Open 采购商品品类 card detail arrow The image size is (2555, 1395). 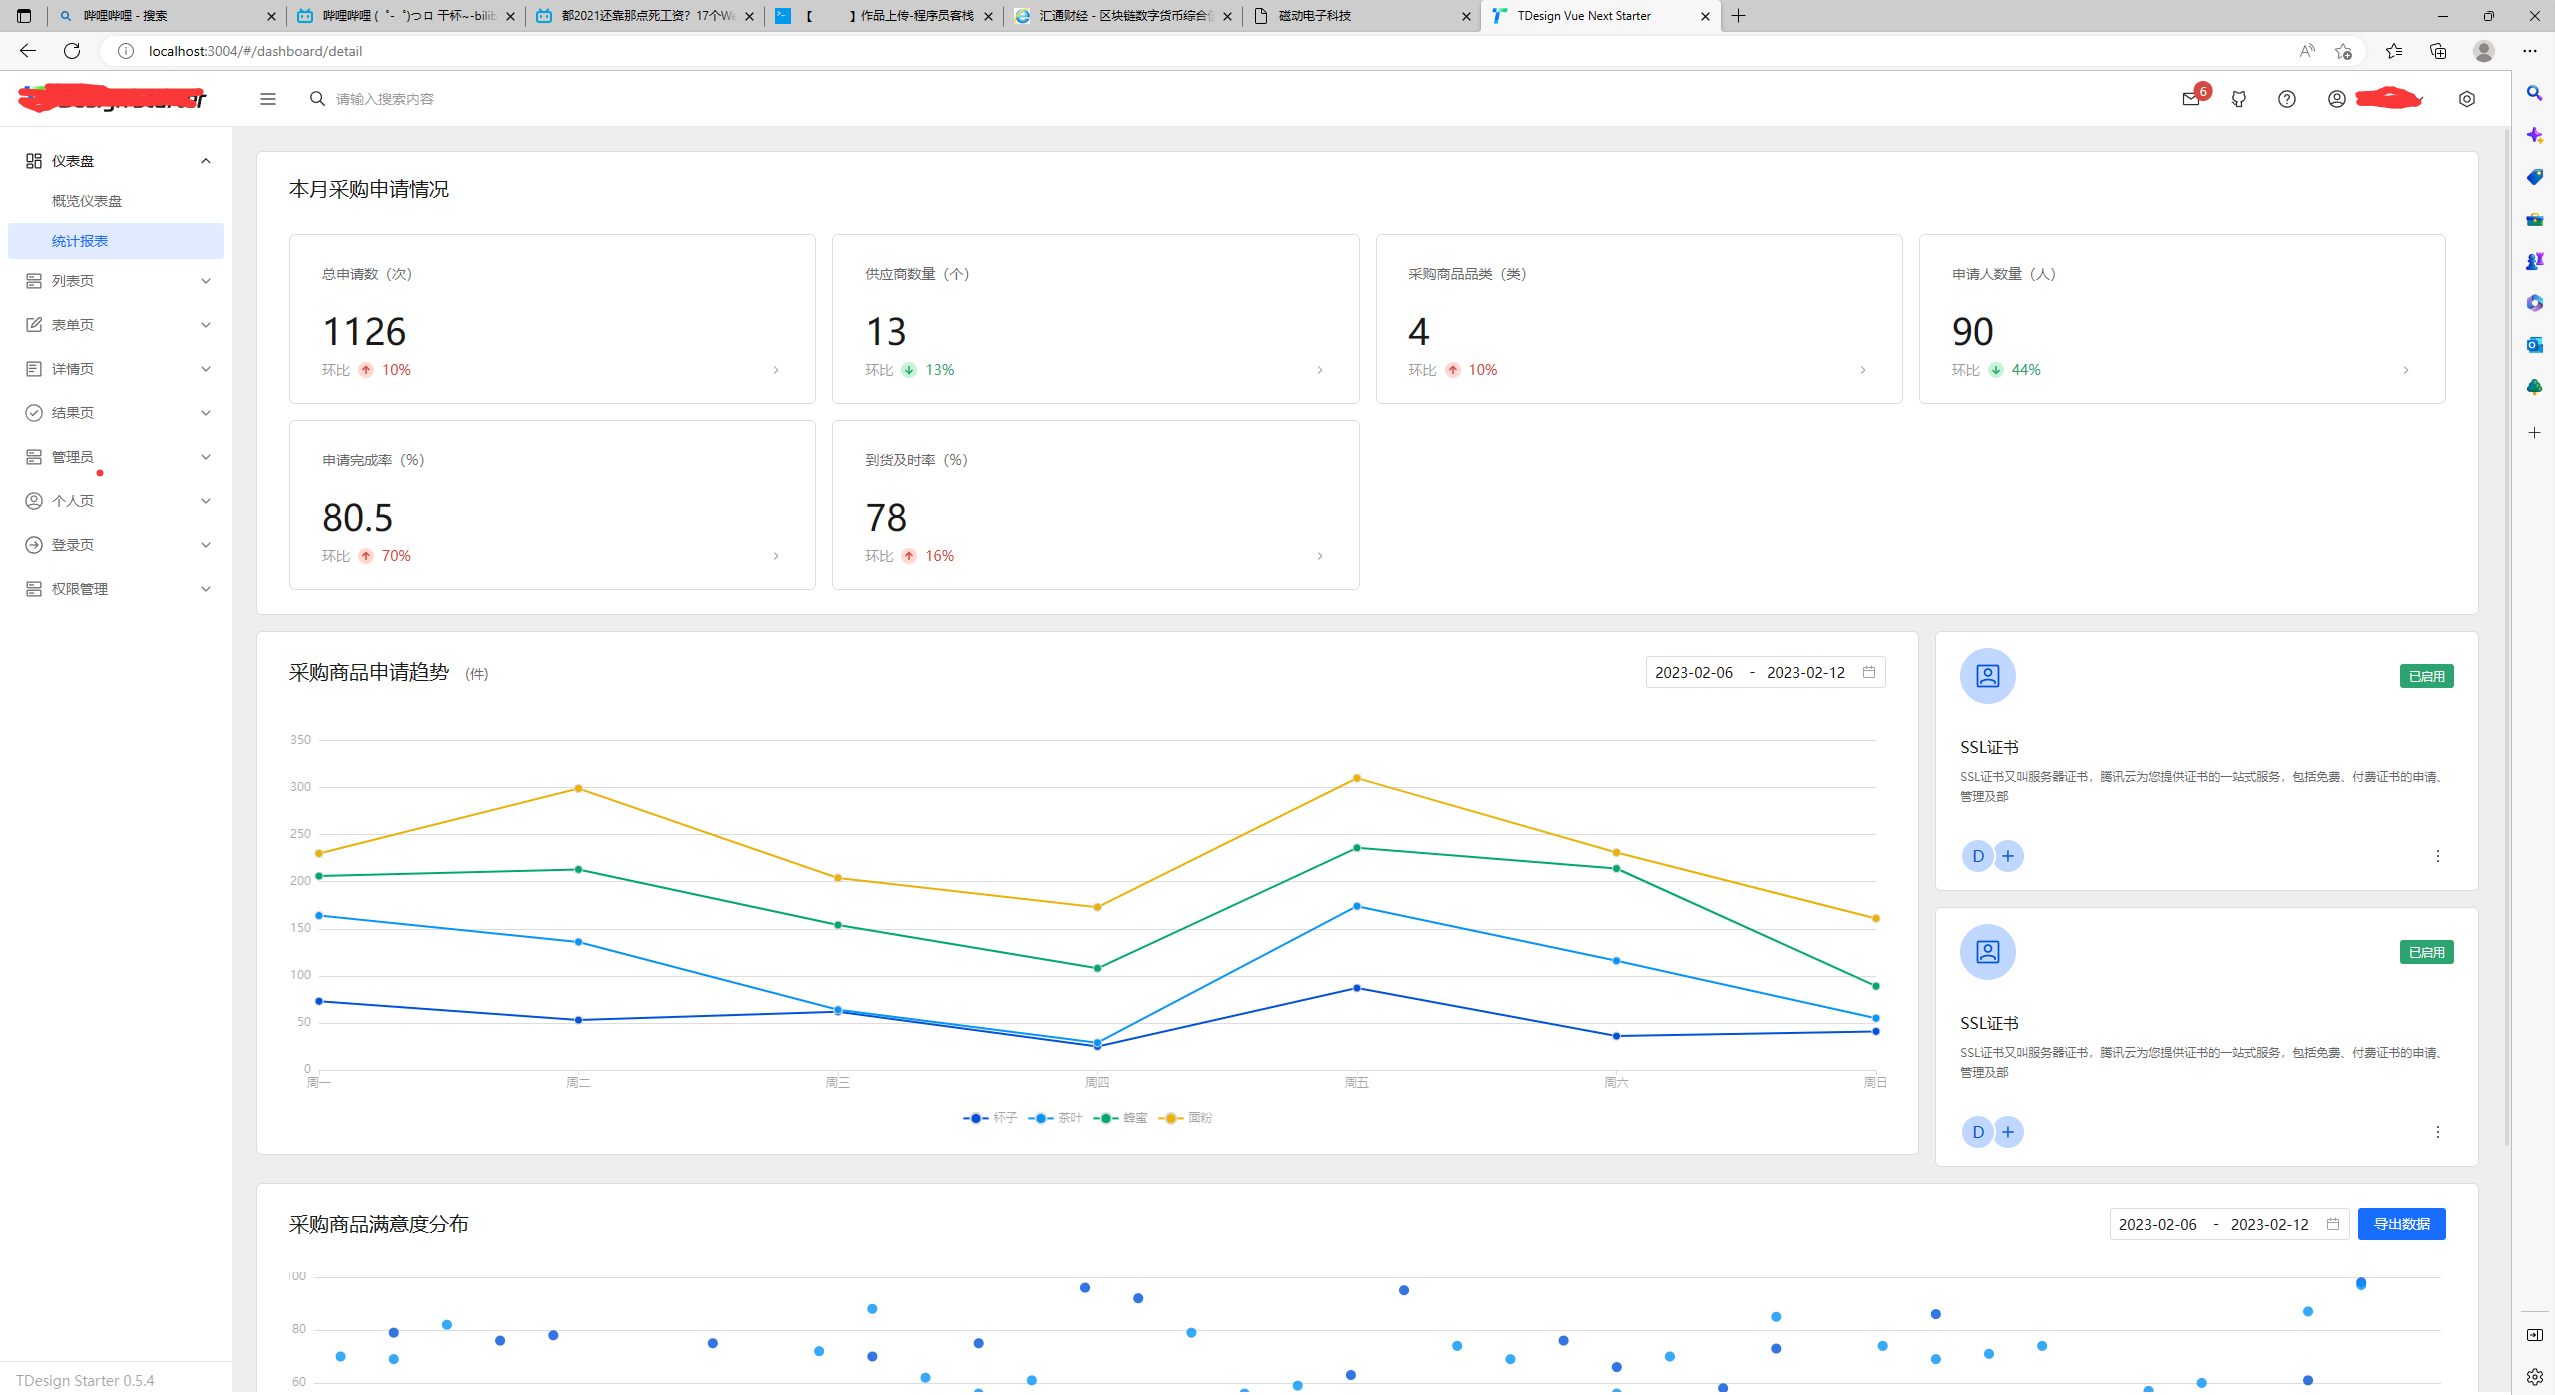(1863, 370)
